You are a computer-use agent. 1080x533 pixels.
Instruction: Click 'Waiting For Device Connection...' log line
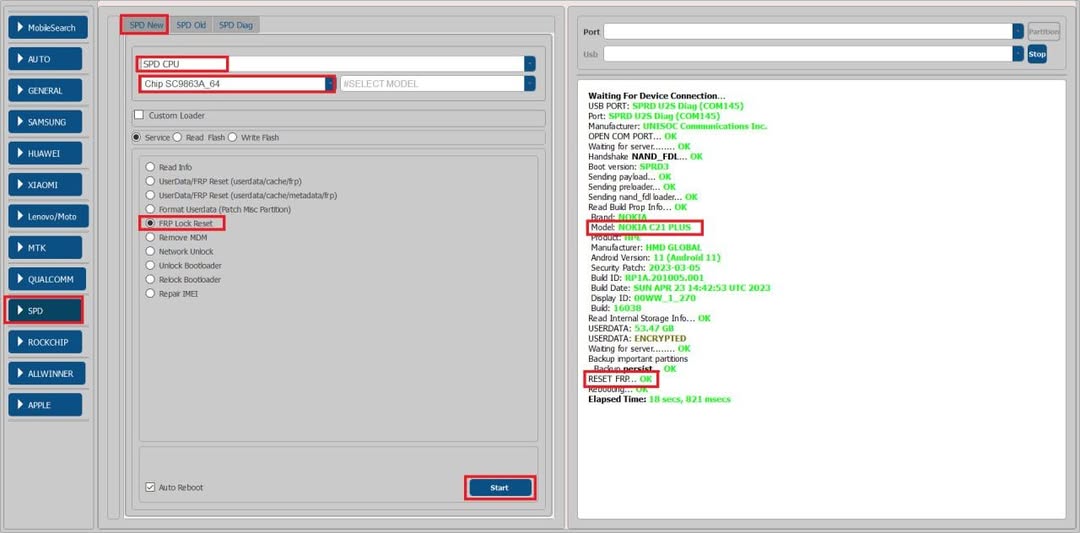pos(656,96)
